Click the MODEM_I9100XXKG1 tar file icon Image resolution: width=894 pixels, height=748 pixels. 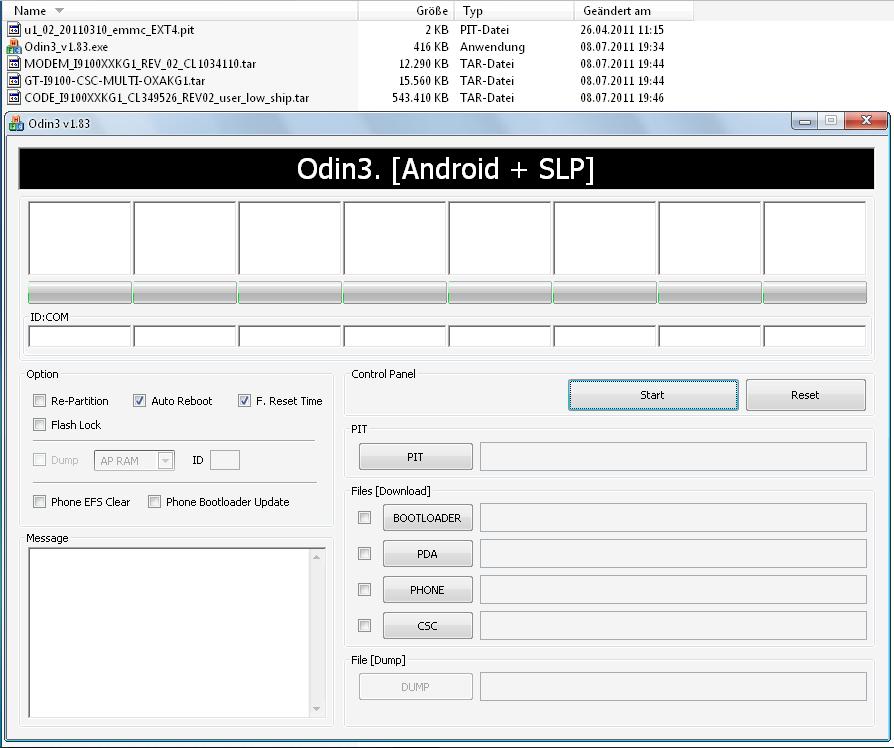(x=14, y=64)
